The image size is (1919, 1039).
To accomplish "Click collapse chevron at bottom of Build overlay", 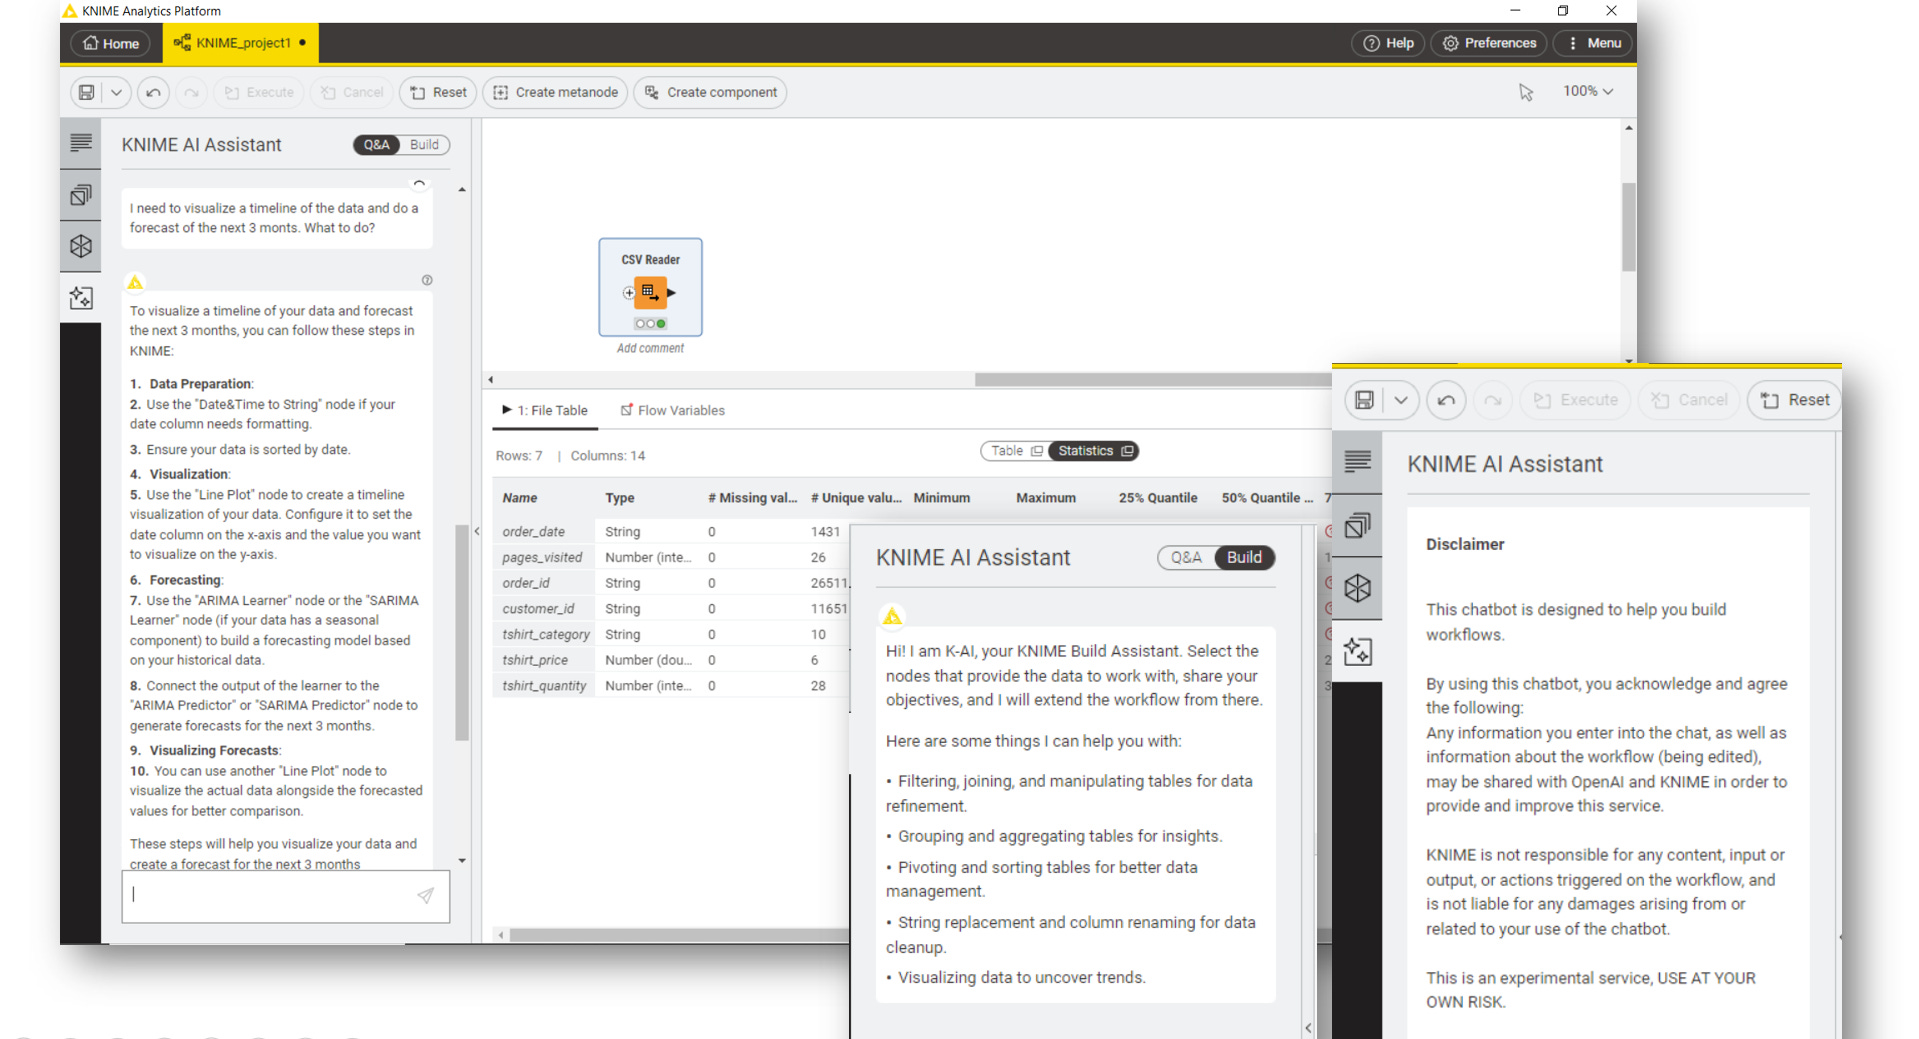I will tap(1308, 1028).
